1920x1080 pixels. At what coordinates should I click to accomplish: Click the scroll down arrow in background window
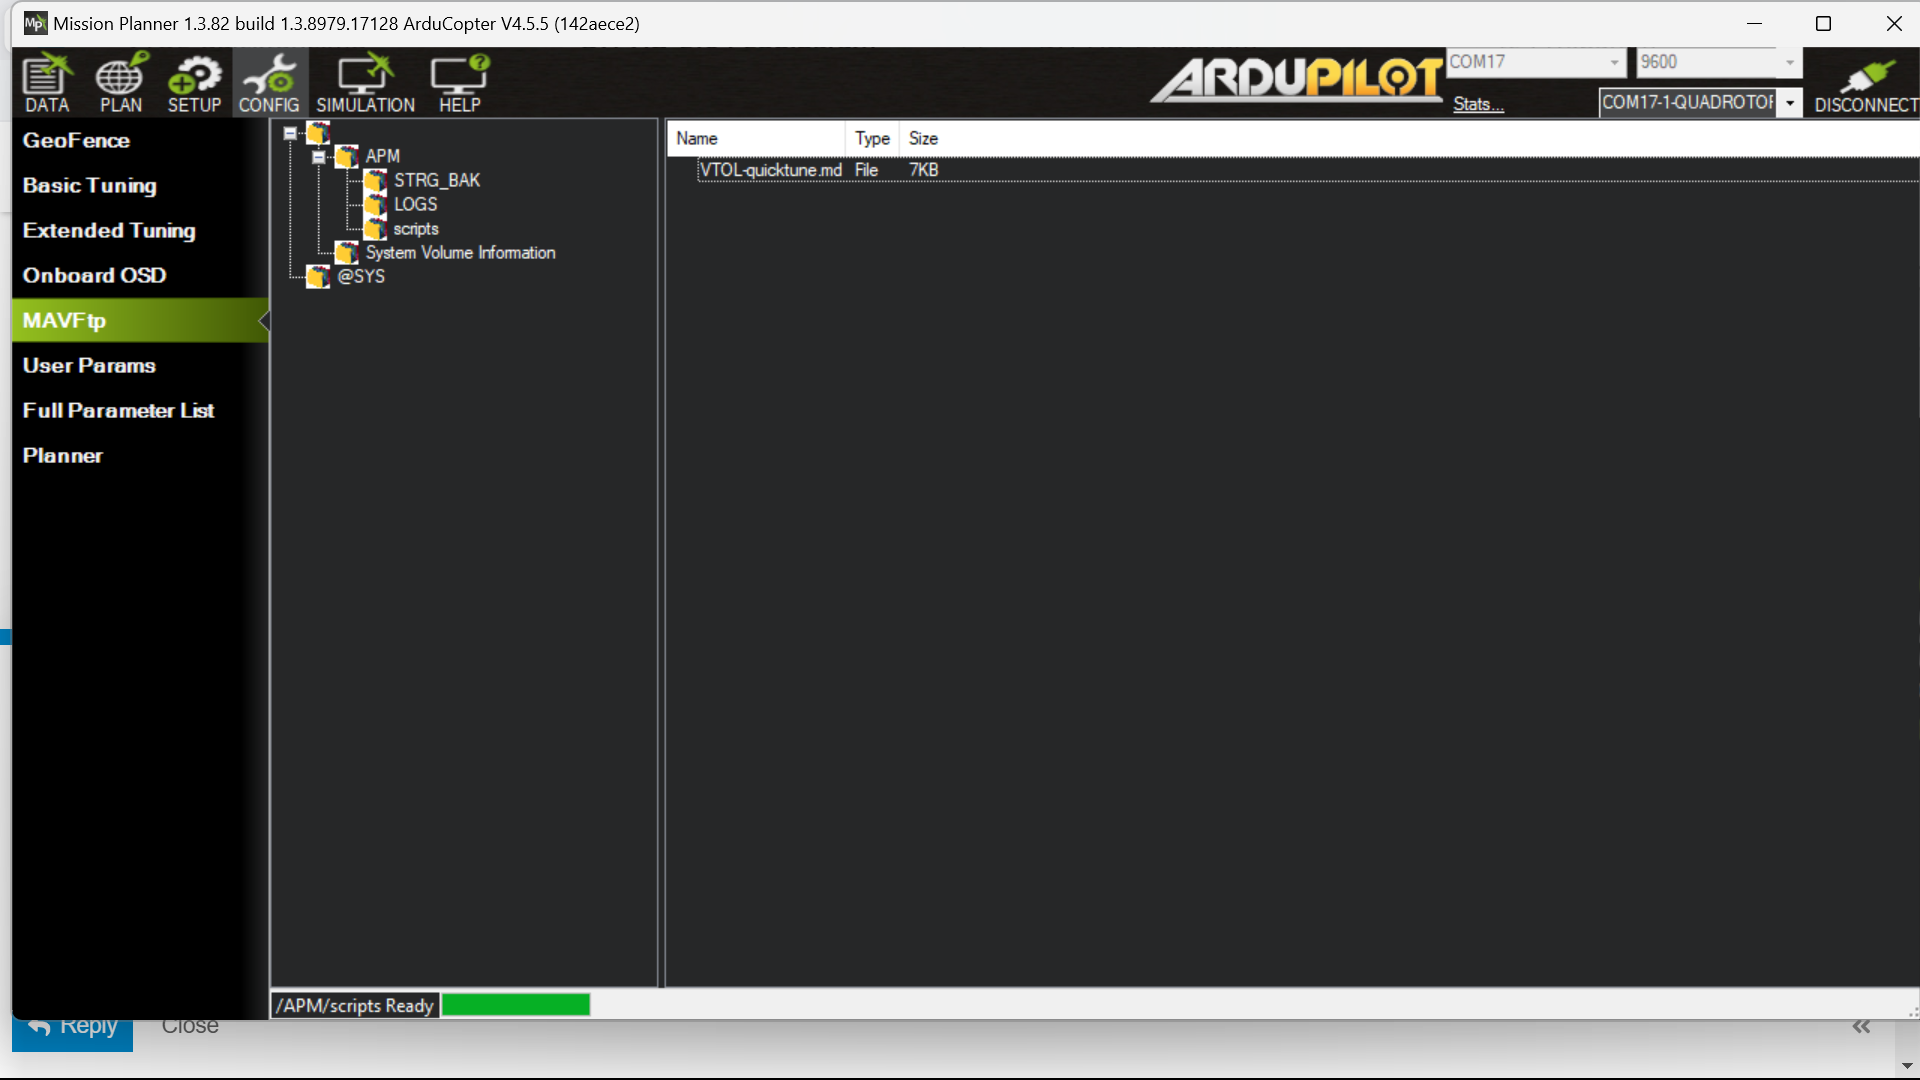(x=1907, y=1066)
